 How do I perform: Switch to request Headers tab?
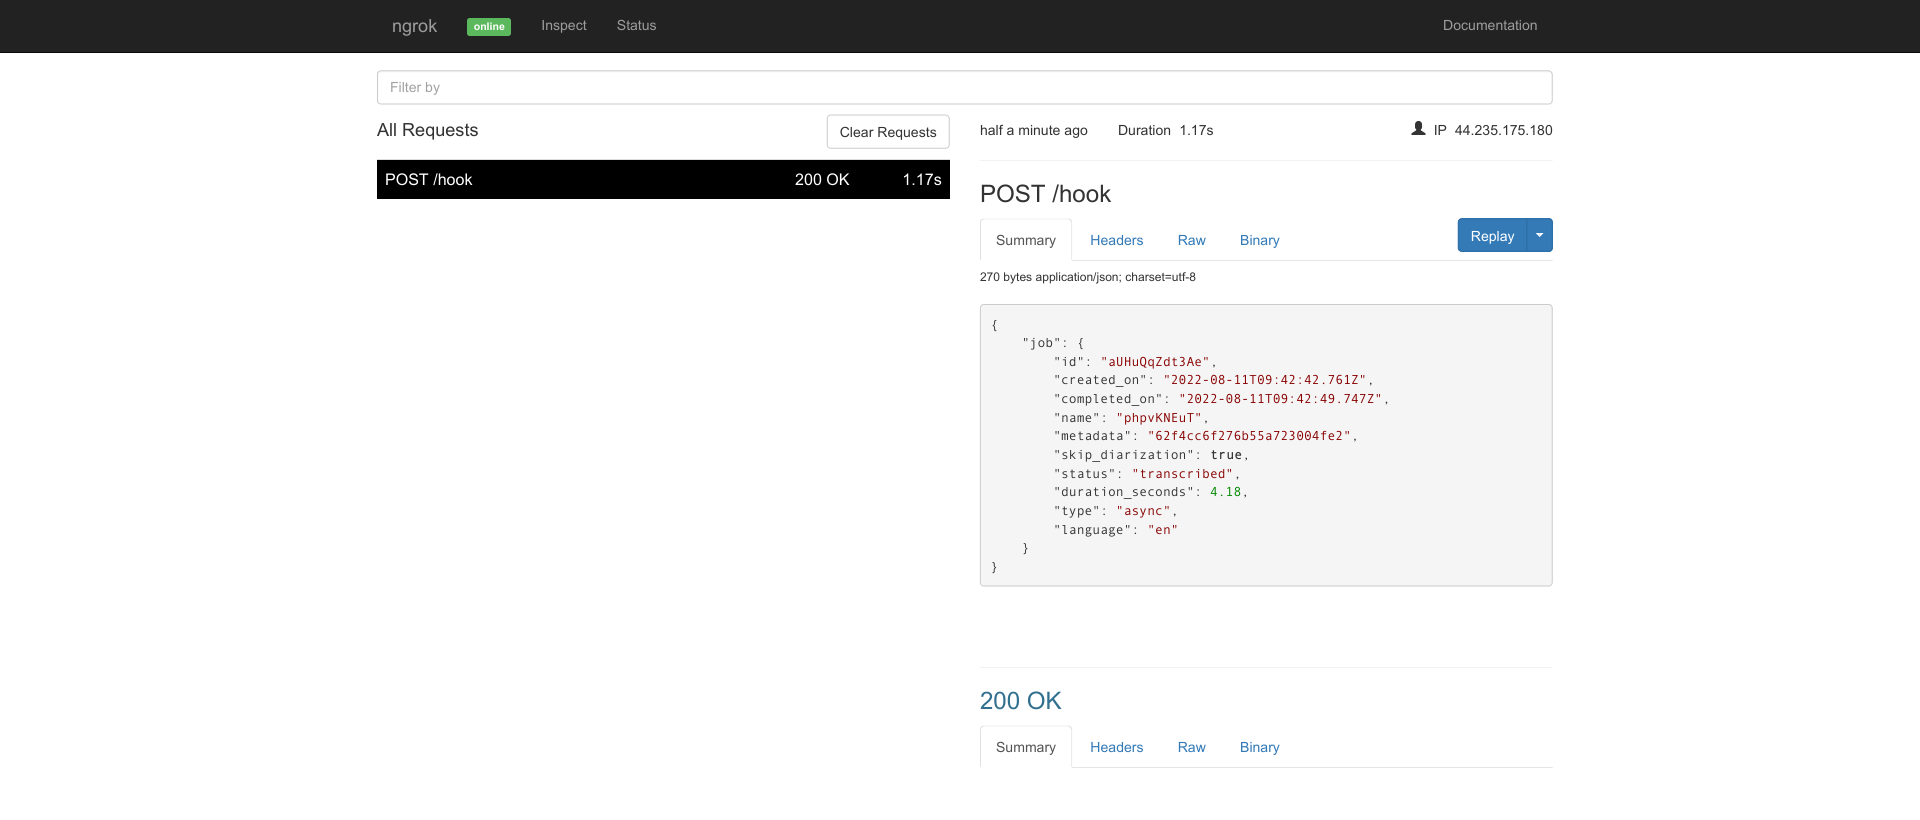pos(1116,241)
